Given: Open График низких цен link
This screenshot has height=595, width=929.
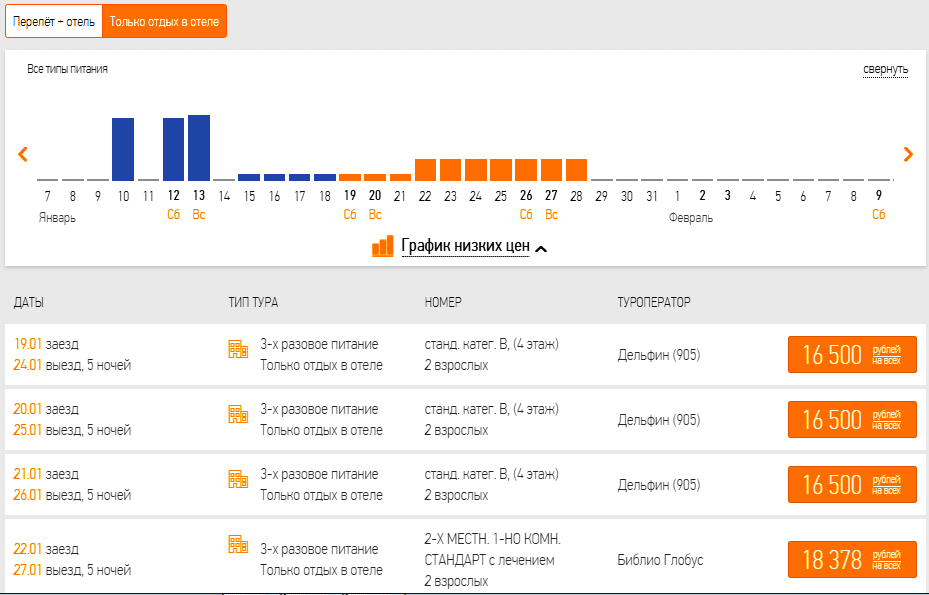Looking at the screenshot, I should point(465,246).
